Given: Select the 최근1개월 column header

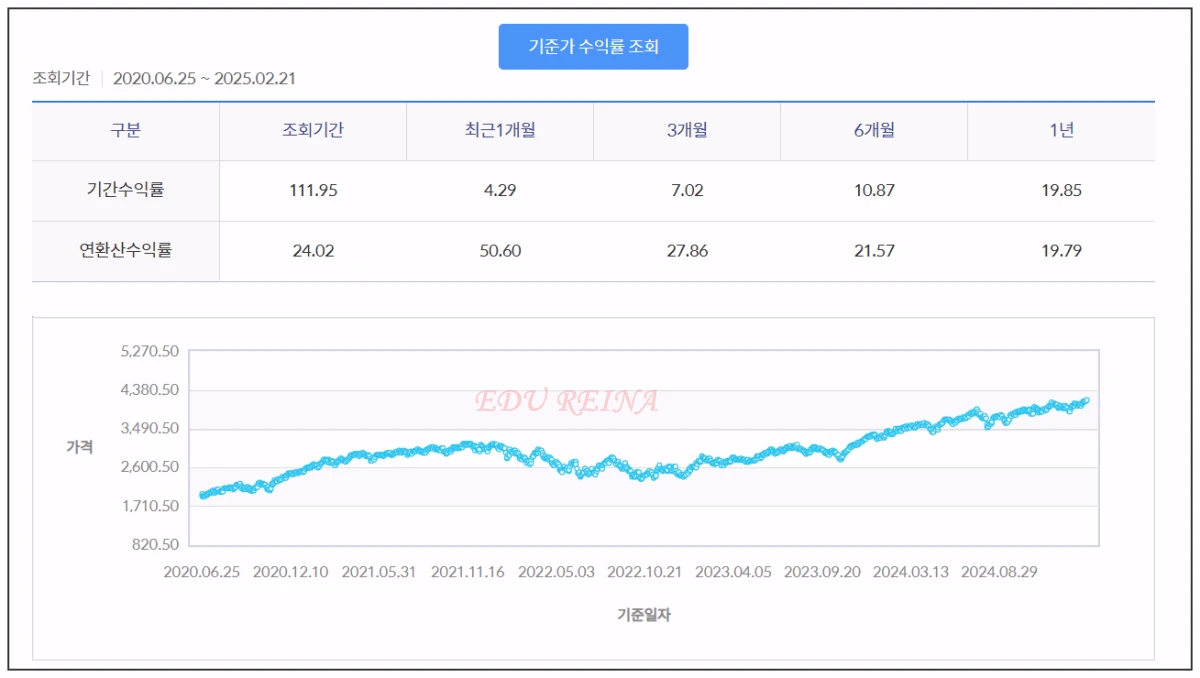Looking at the screenshot, I should pos(498,131).
